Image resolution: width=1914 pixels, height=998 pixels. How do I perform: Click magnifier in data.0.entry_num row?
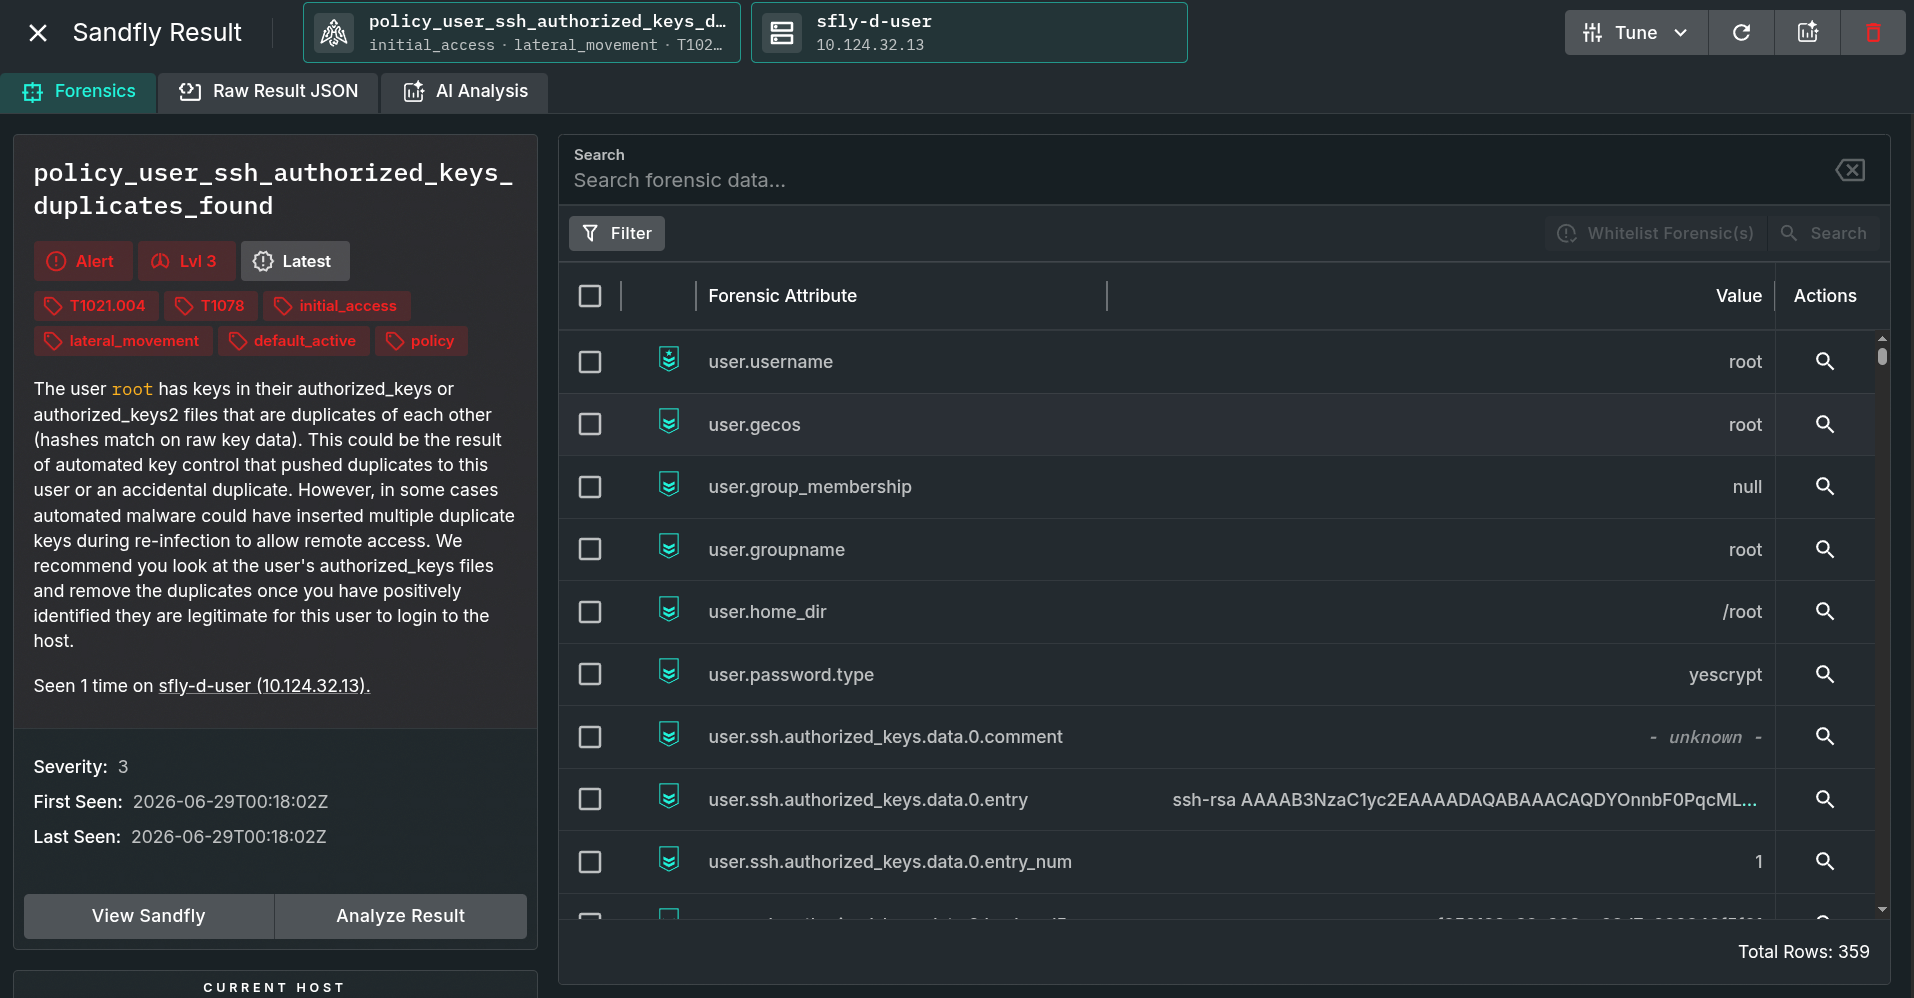[1825, 862]
